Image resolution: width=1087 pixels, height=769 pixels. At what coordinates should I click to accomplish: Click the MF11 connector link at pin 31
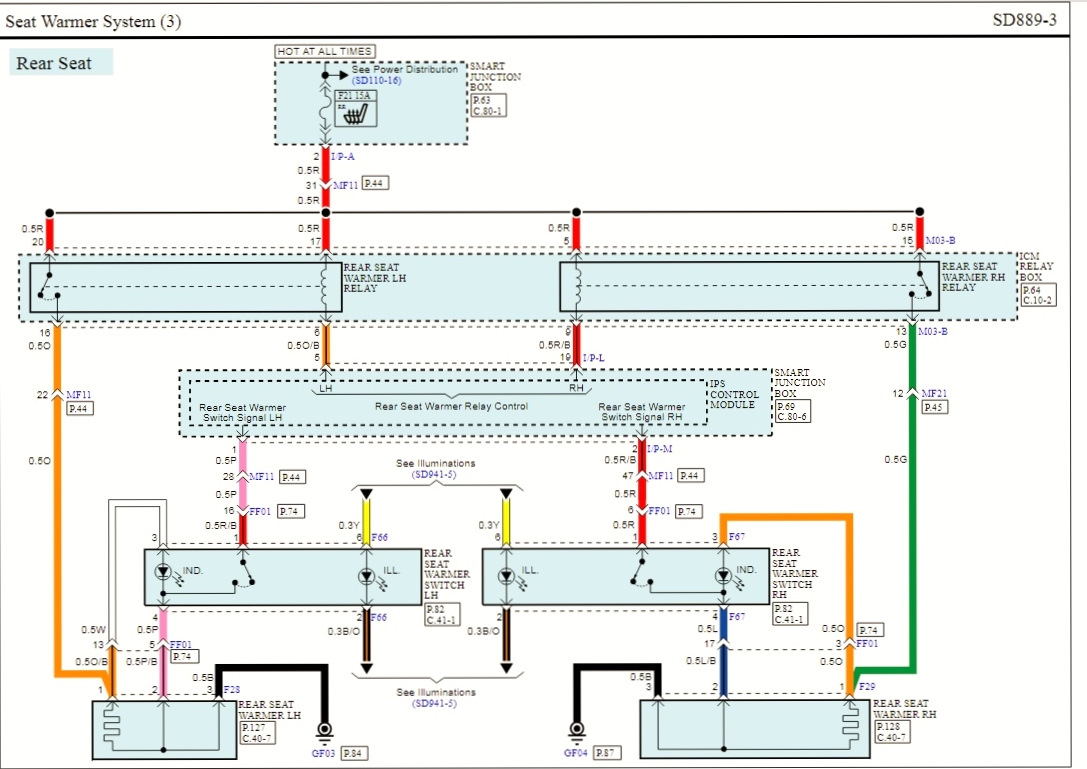[x=346, y=185]
